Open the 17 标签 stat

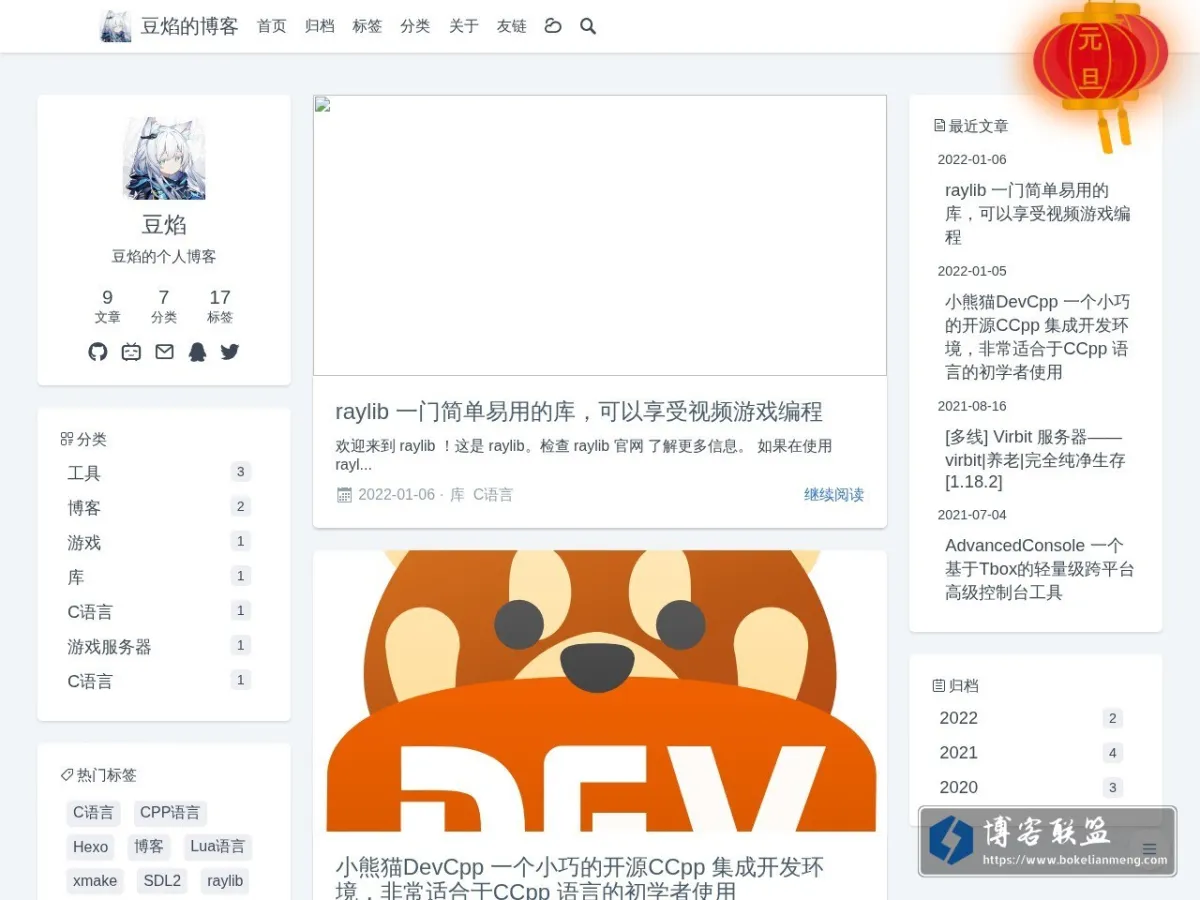point(220,306)
